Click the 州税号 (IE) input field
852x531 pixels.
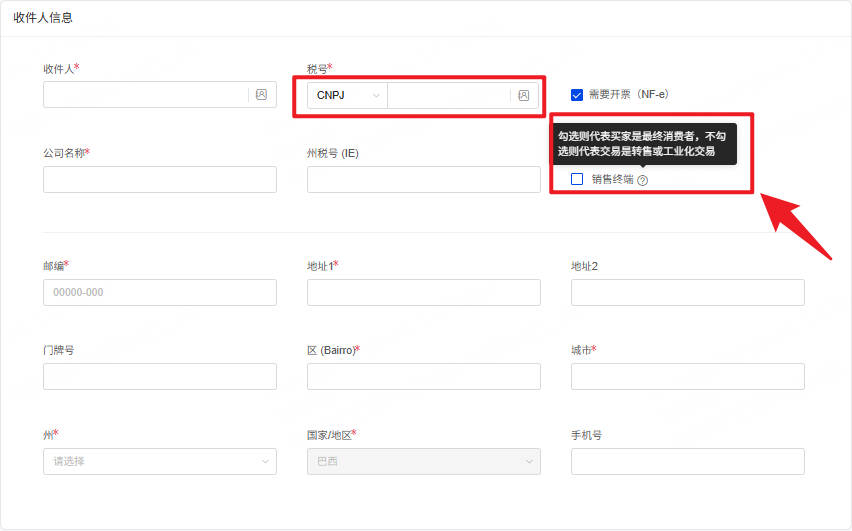click(424, 179)
